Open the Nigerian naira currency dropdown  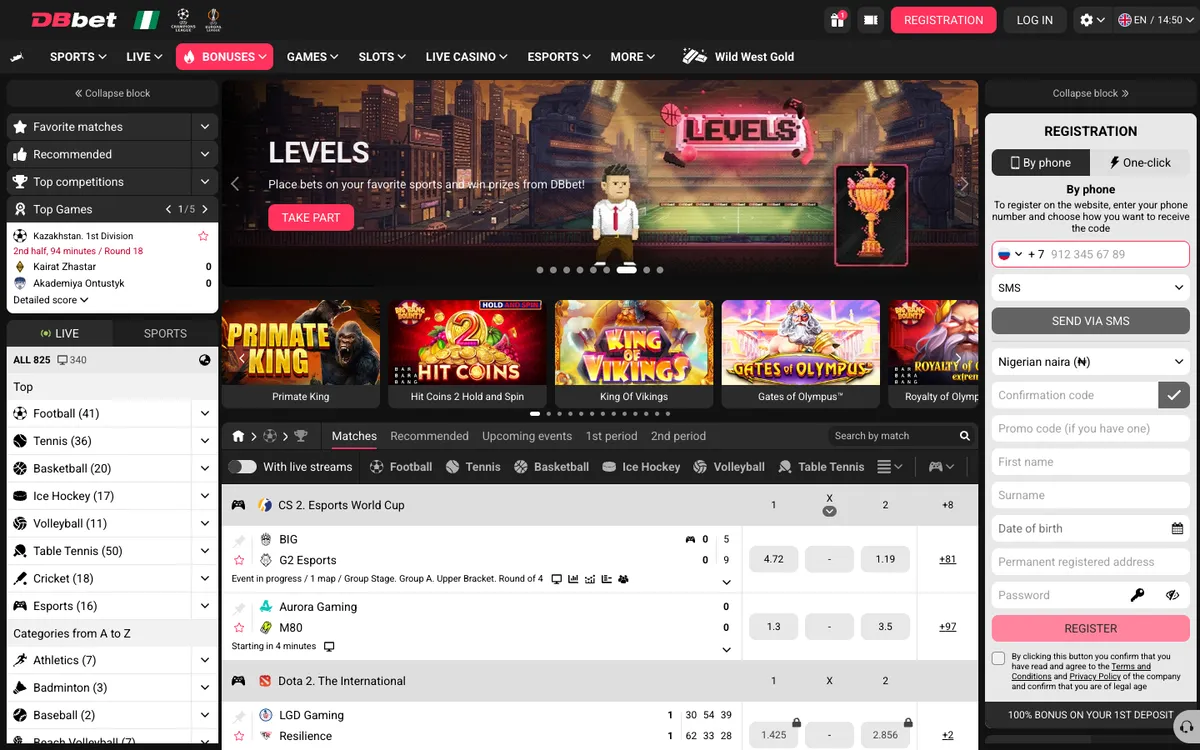click(1090, 362)
